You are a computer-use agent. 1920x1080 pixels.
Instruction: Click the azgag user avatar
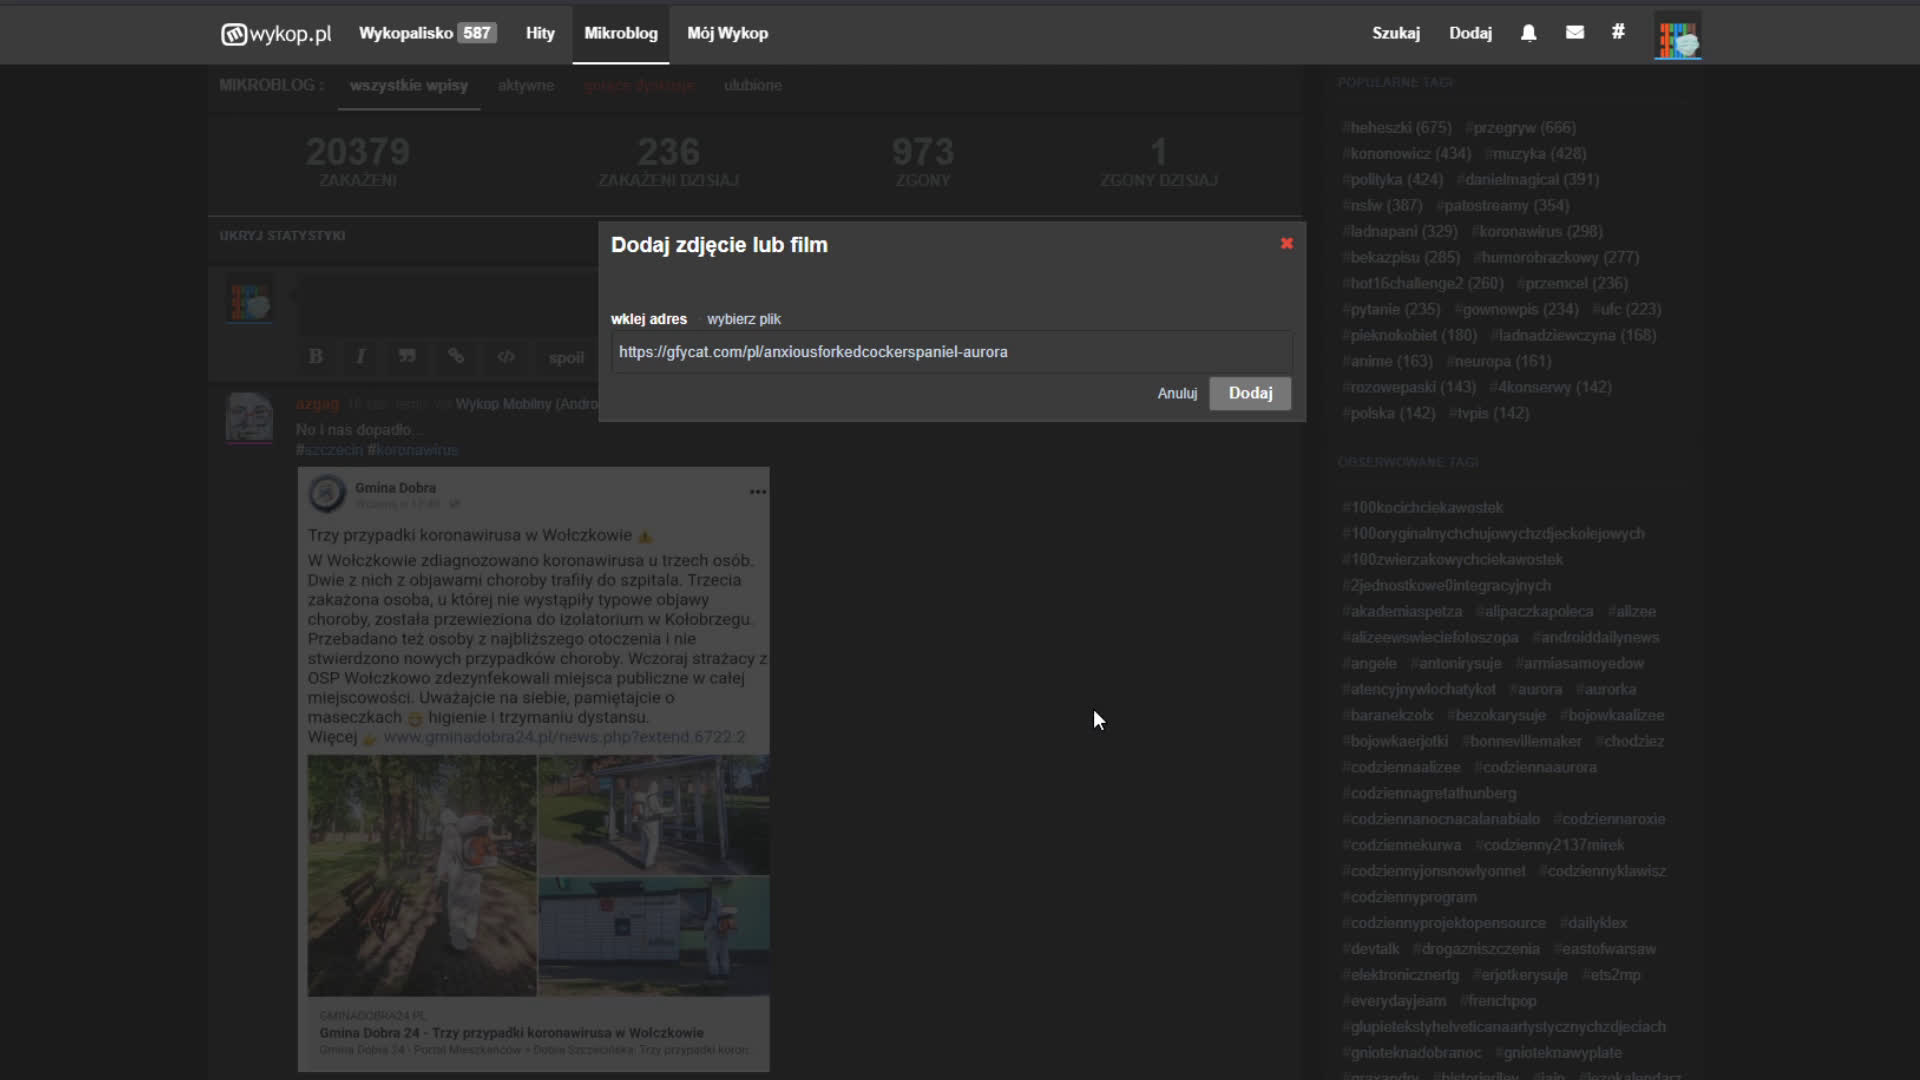249,417
